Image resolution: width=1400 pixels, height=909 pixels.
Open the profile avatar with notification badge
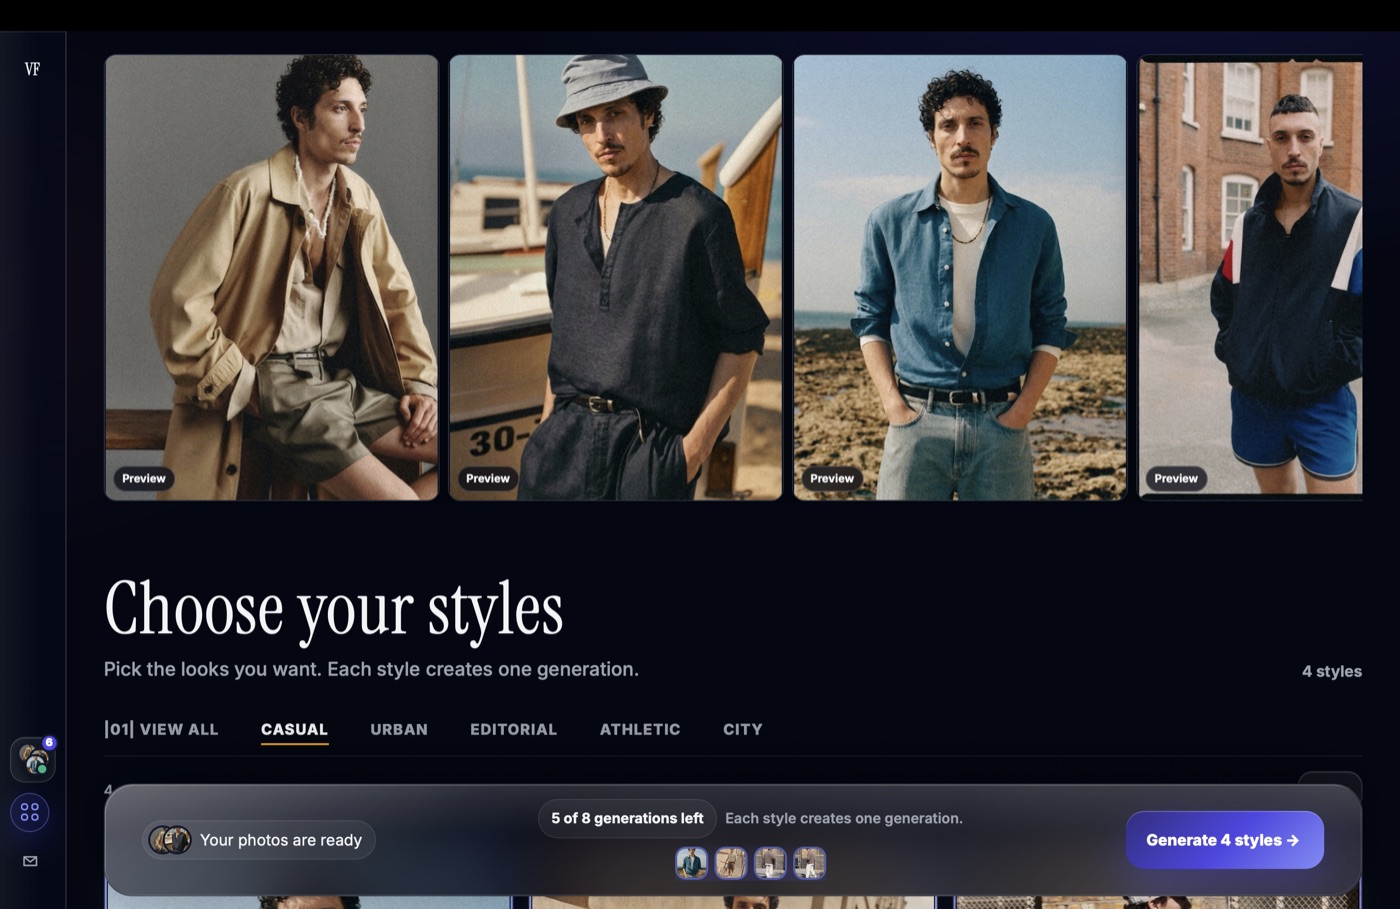33,760
